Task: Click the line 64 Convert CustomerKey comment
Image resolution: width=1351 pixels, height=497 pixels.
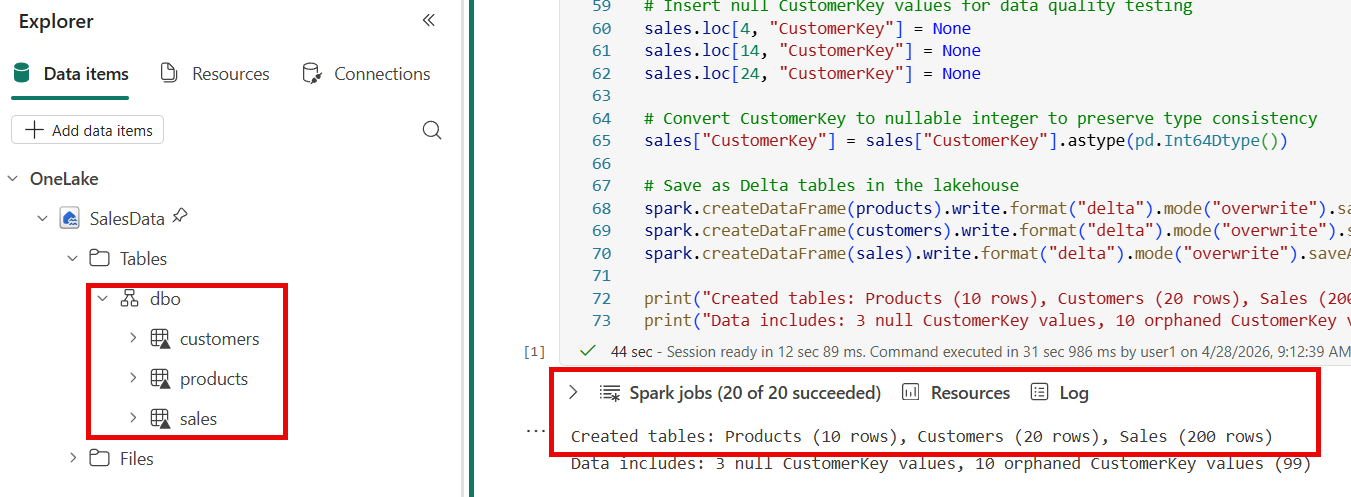Action: [x=981, y=118]
